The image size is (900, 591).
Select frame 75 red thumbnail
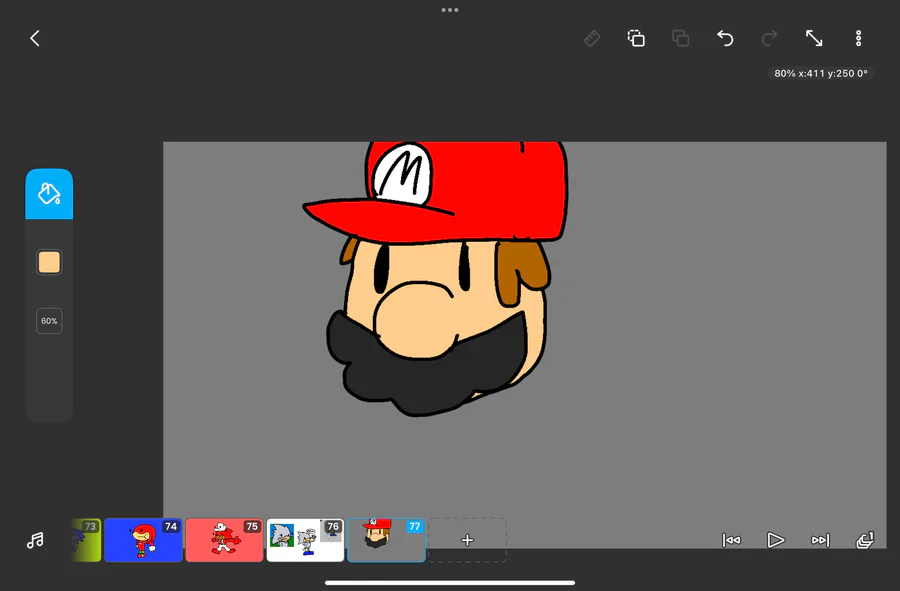click(224, 541)
